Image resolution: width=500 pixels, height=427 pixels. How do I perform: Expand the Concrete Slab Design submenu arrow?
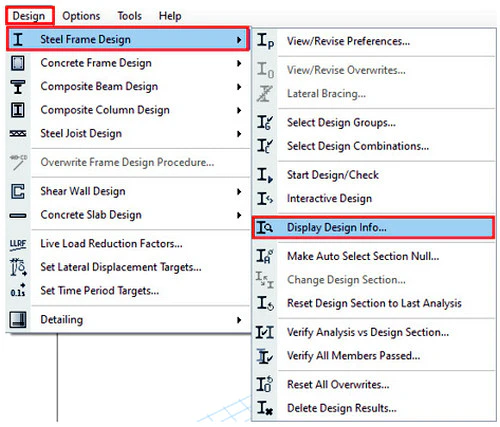coord(239,215)
